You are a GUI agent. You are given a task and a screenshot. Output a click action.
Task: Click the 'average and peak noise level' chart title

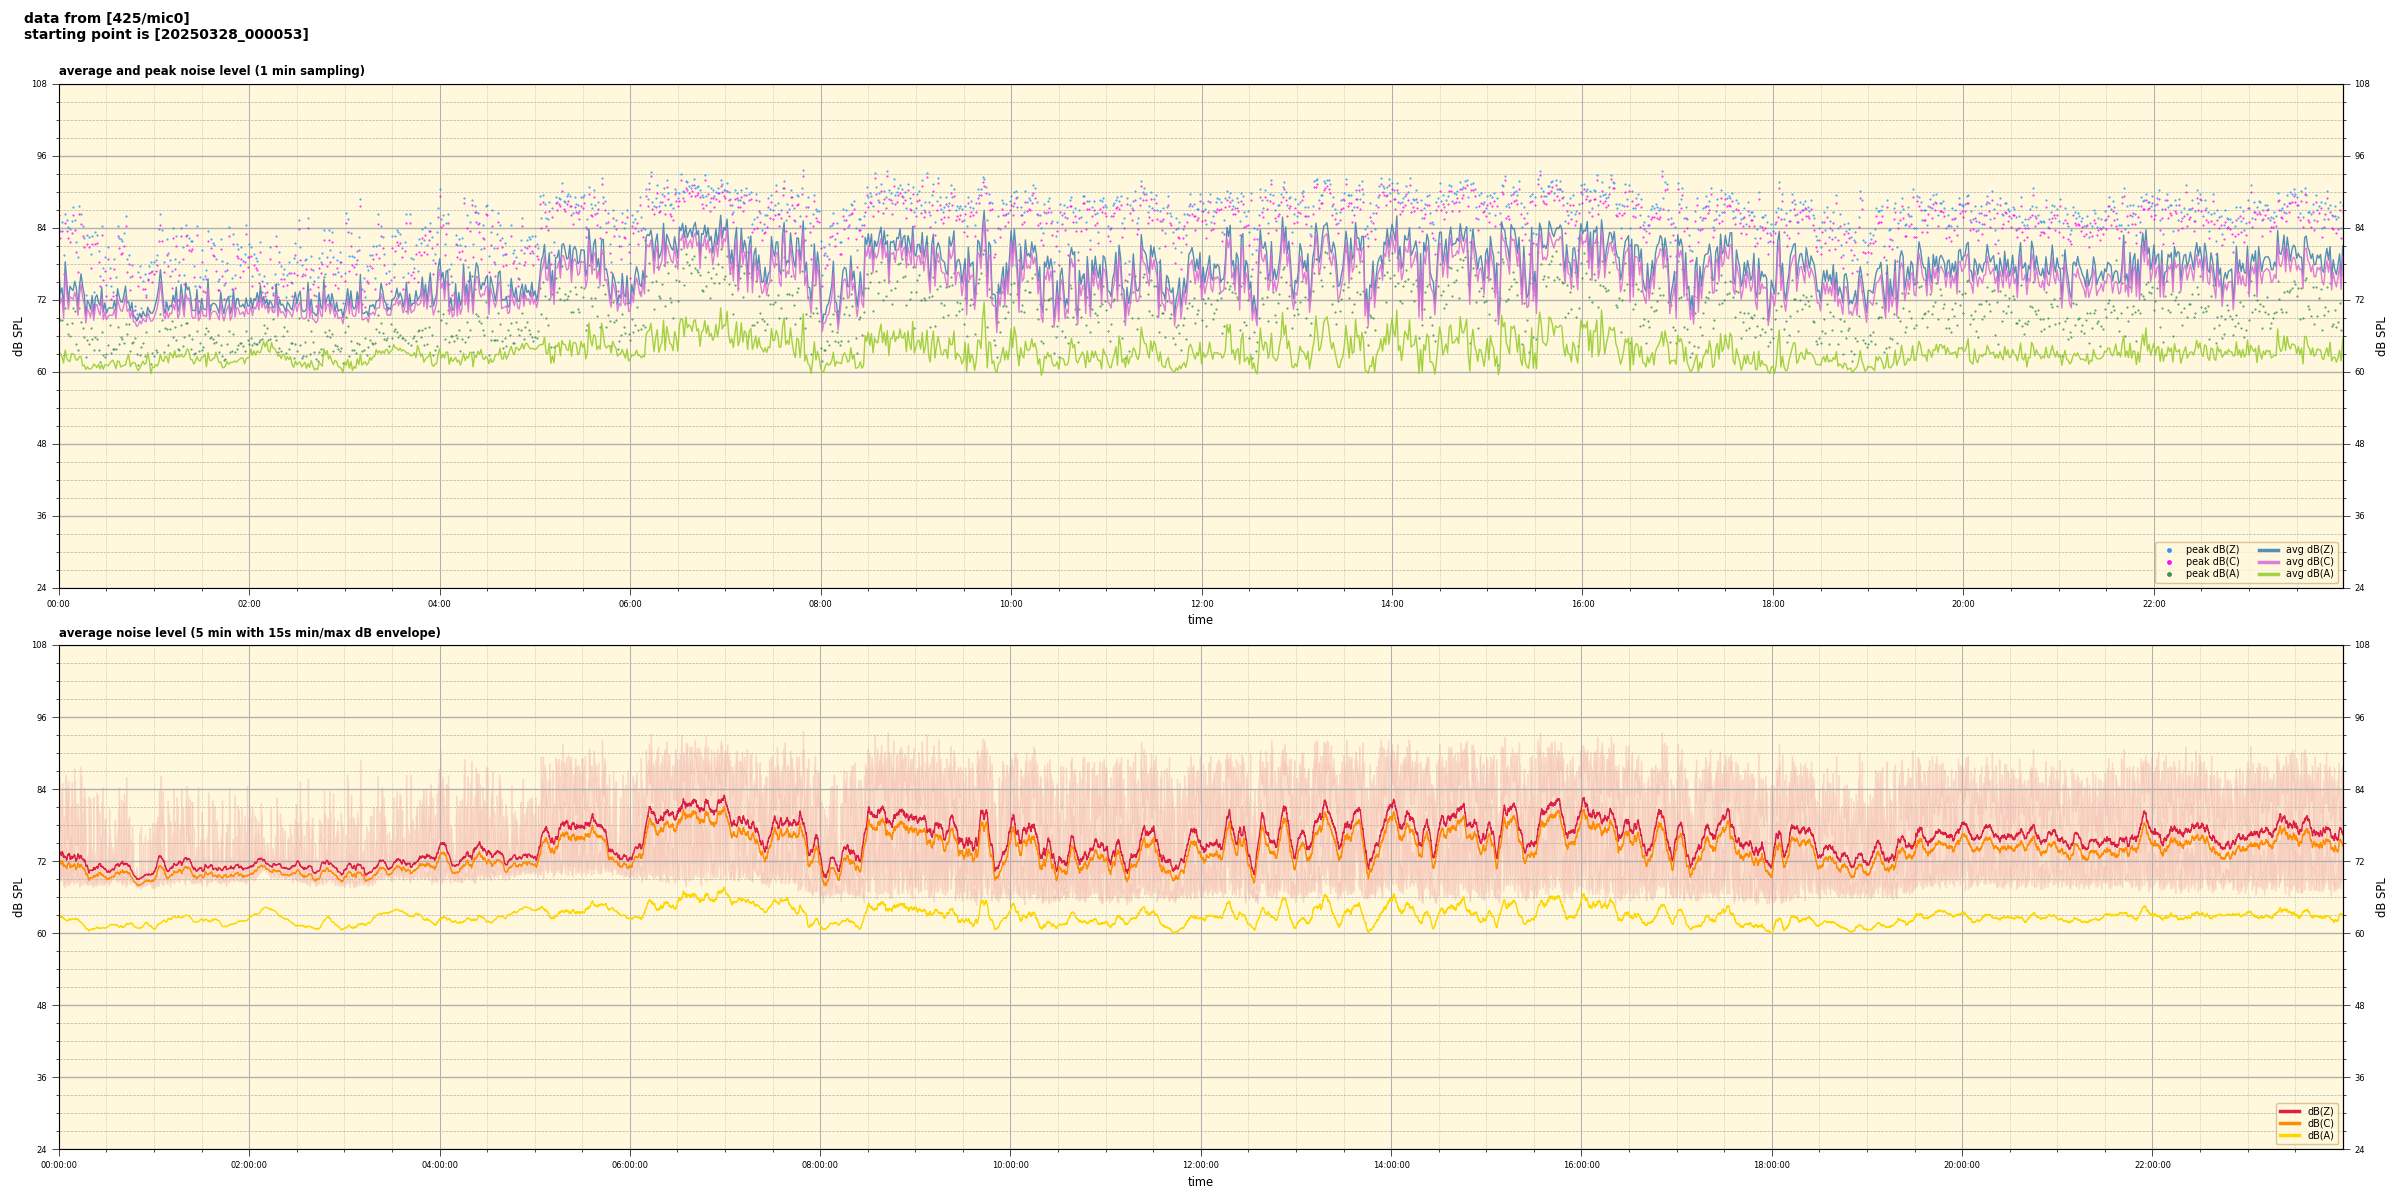coord(211,71)
